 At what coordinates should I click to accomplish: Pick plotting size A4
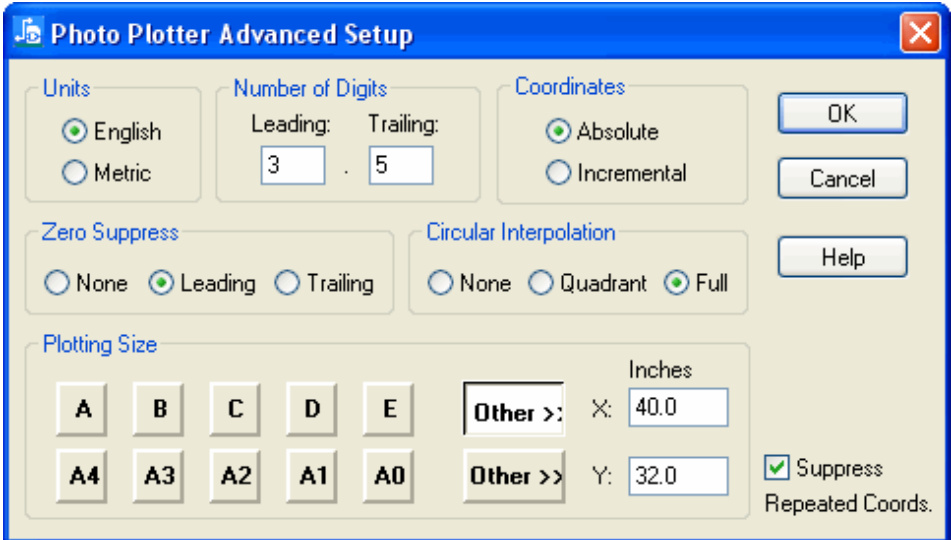click(82, 476)
